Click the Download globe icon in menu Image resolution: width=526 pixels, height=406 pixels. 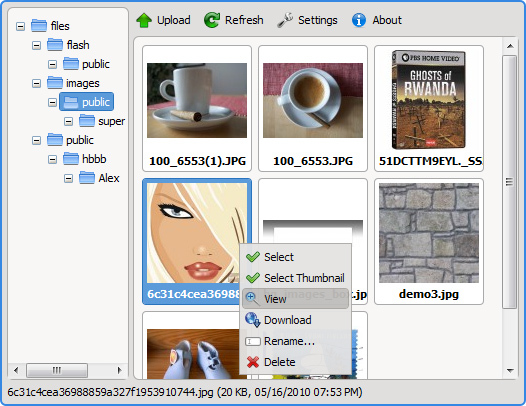[252, 320]
